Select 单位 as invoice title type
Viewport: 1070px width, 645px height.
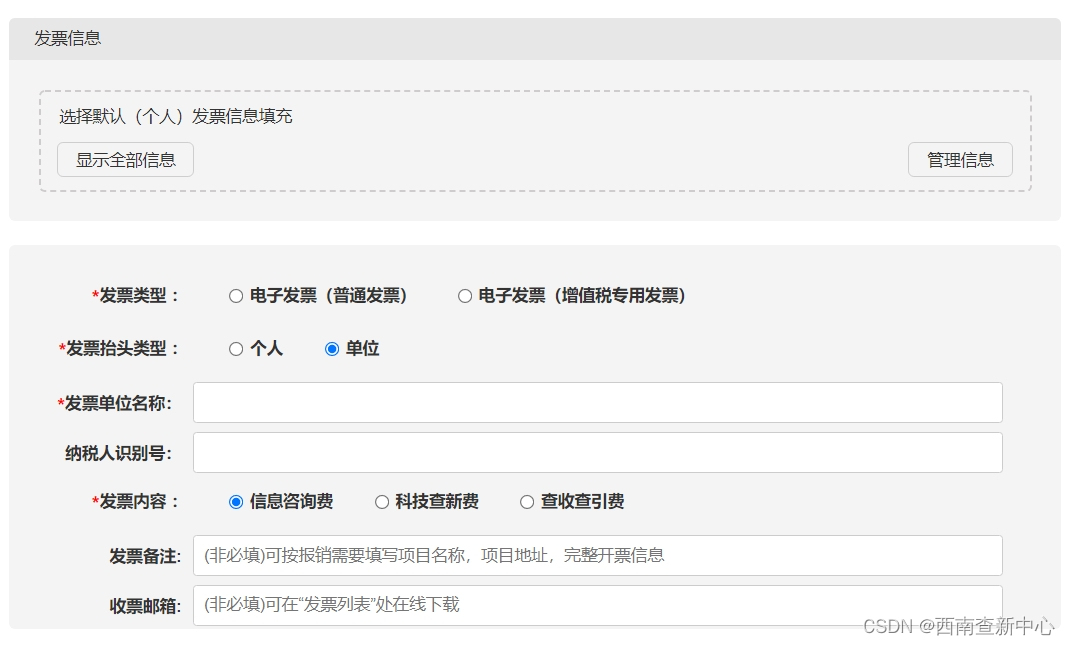332,349
